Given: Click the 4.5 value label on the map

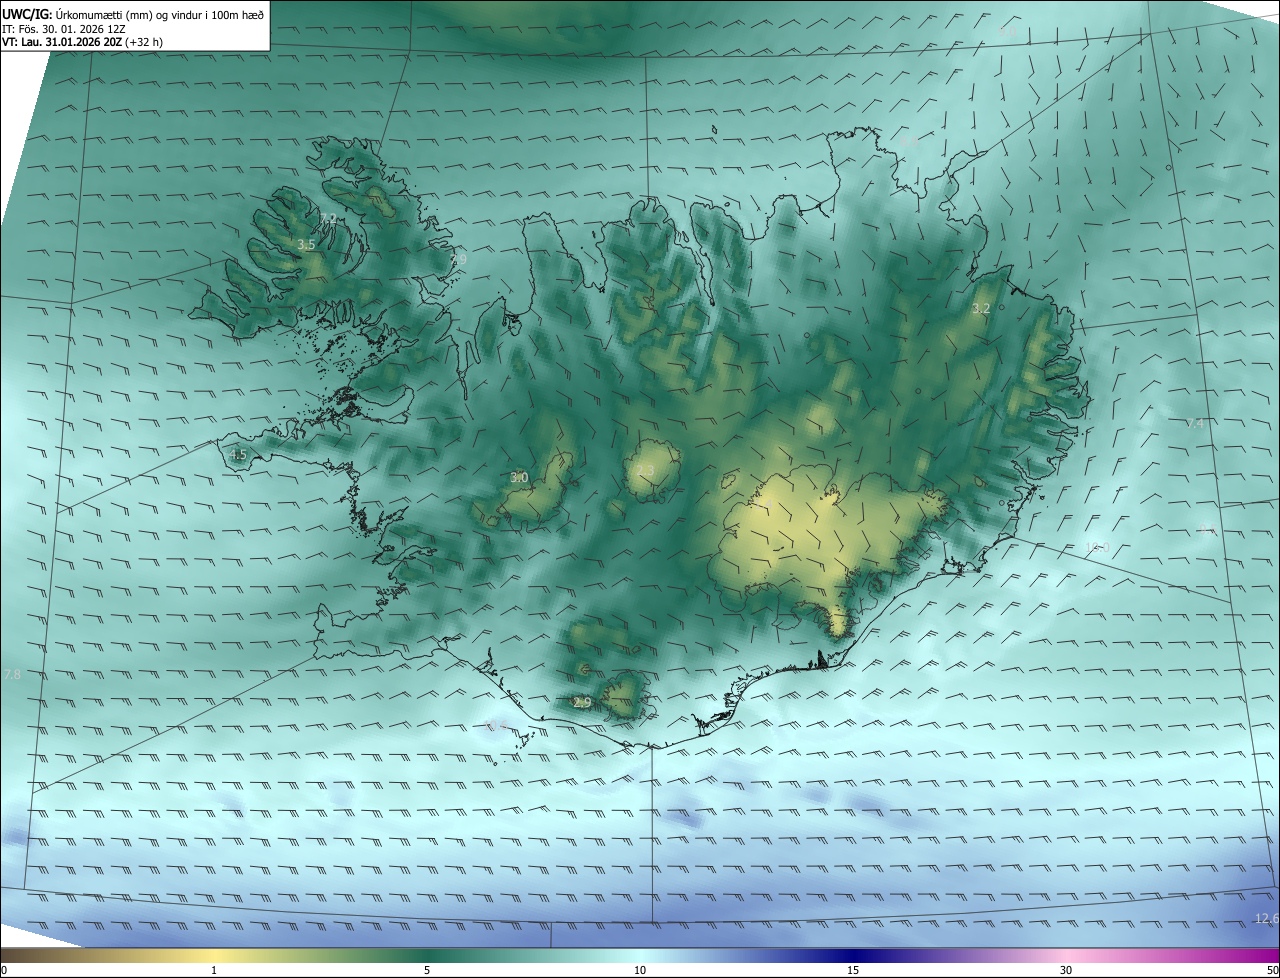Looking at the screenshot, I should (x=238, y=455).
